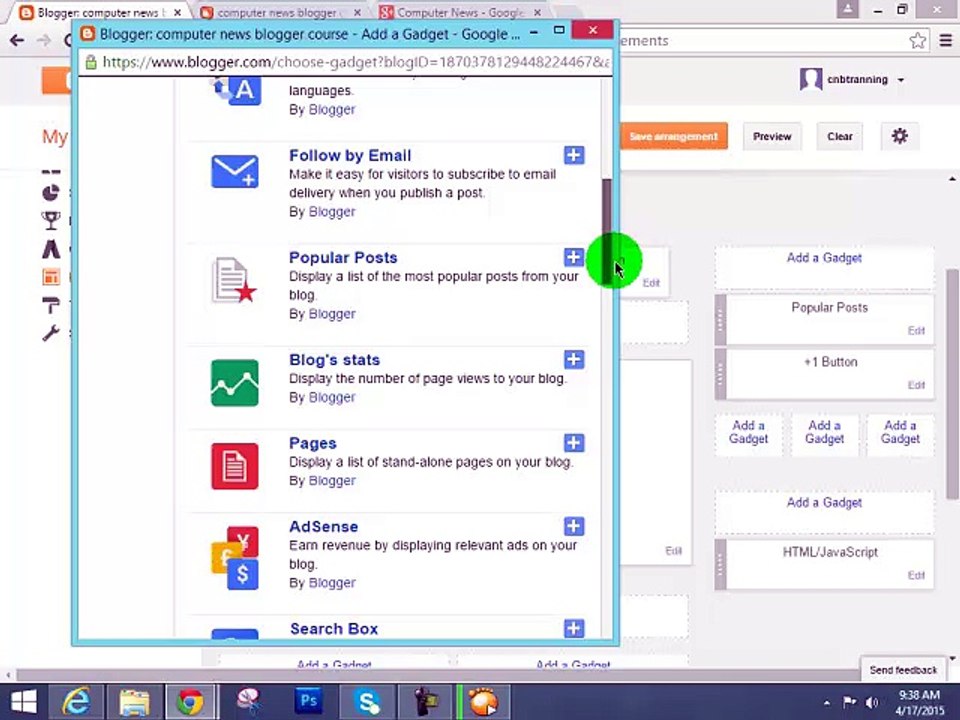Add the Popular Posts gadget with plus icon

(574, 257)
